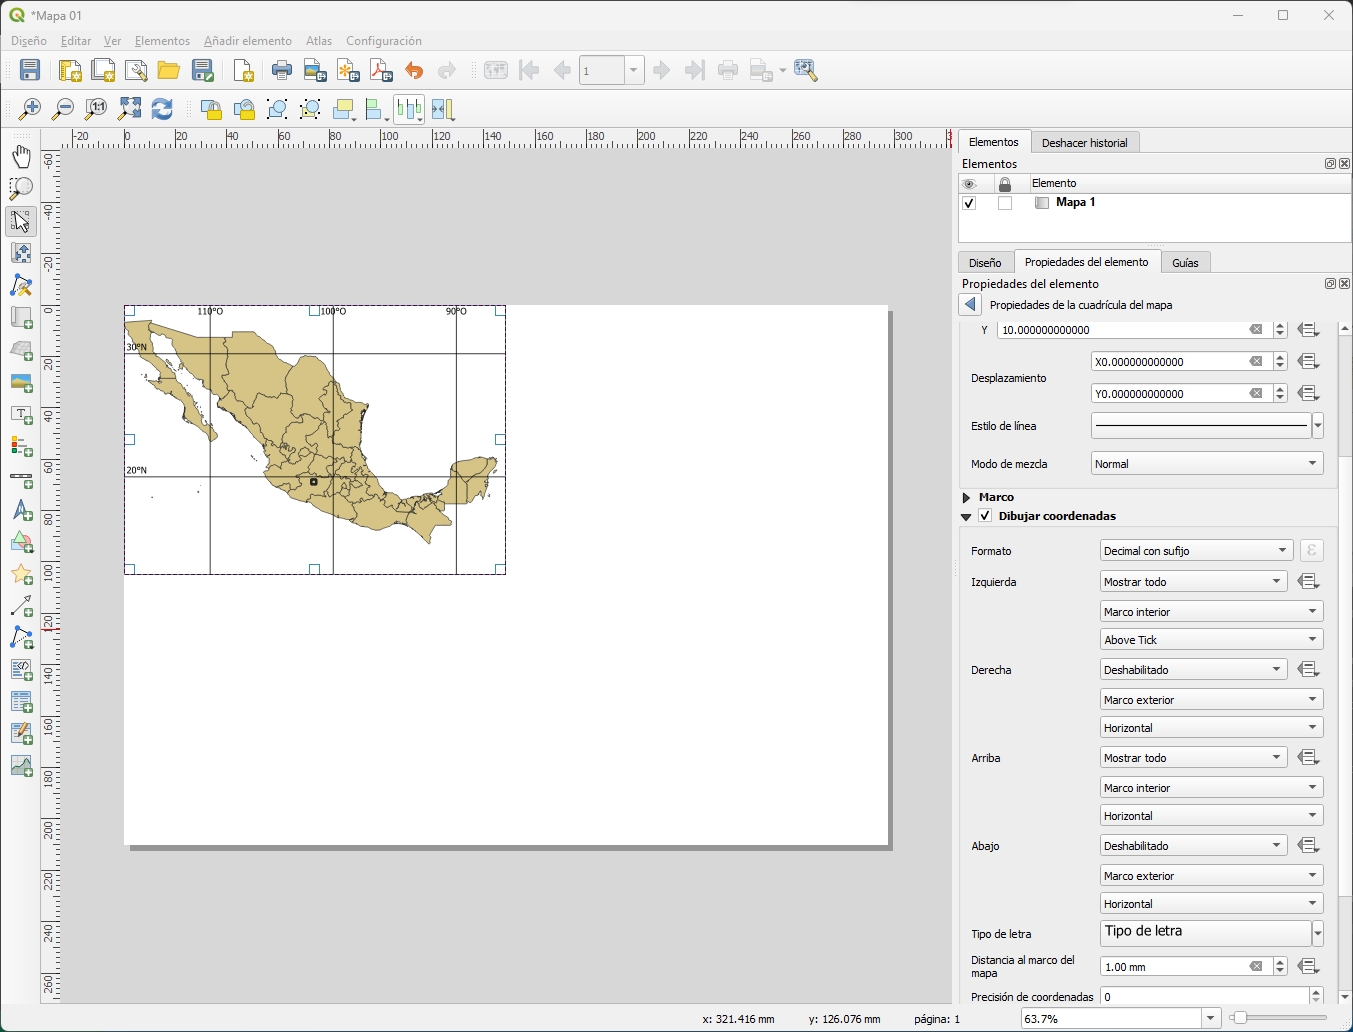Switch to the Guías tab

(1185, 263)
